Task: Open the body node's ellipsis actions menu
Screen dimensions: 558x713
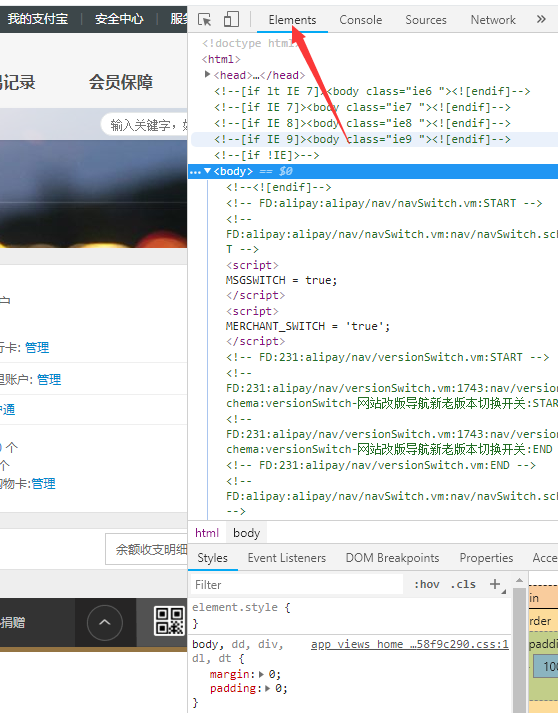Action: pos(195,172)
